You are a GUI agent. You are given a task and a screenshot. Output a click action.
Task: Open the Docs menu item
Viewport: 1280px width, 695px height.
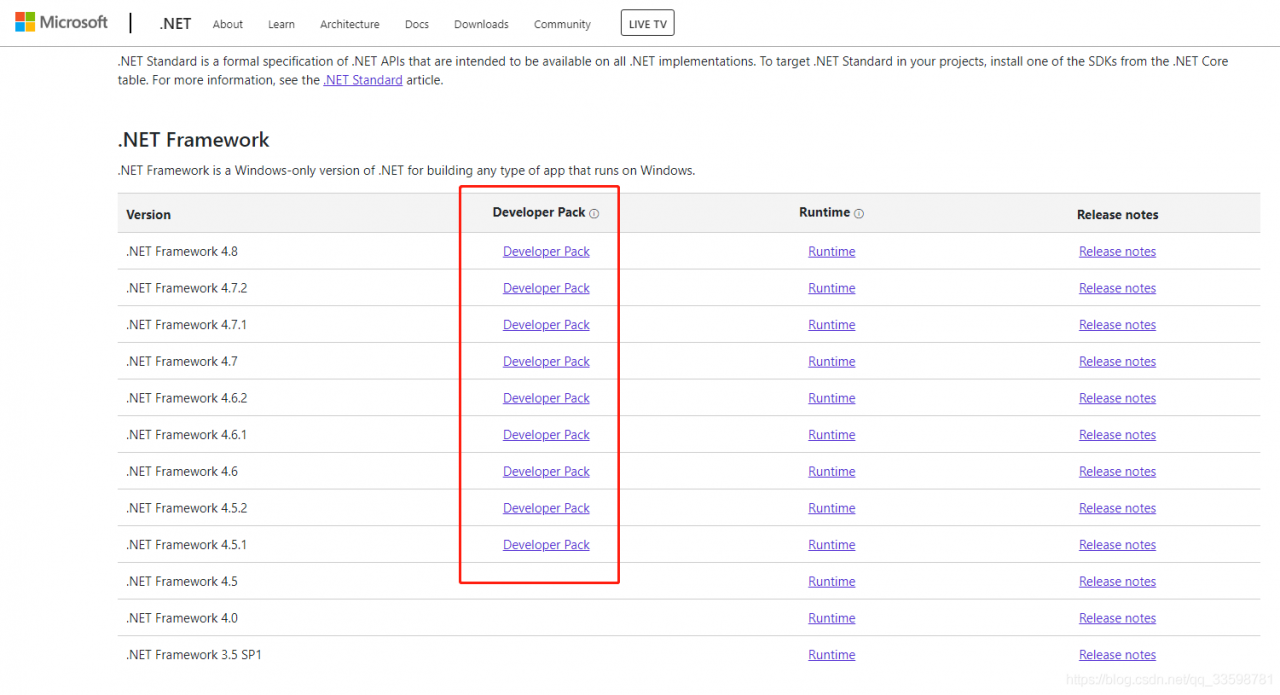[x=417, y=24]
